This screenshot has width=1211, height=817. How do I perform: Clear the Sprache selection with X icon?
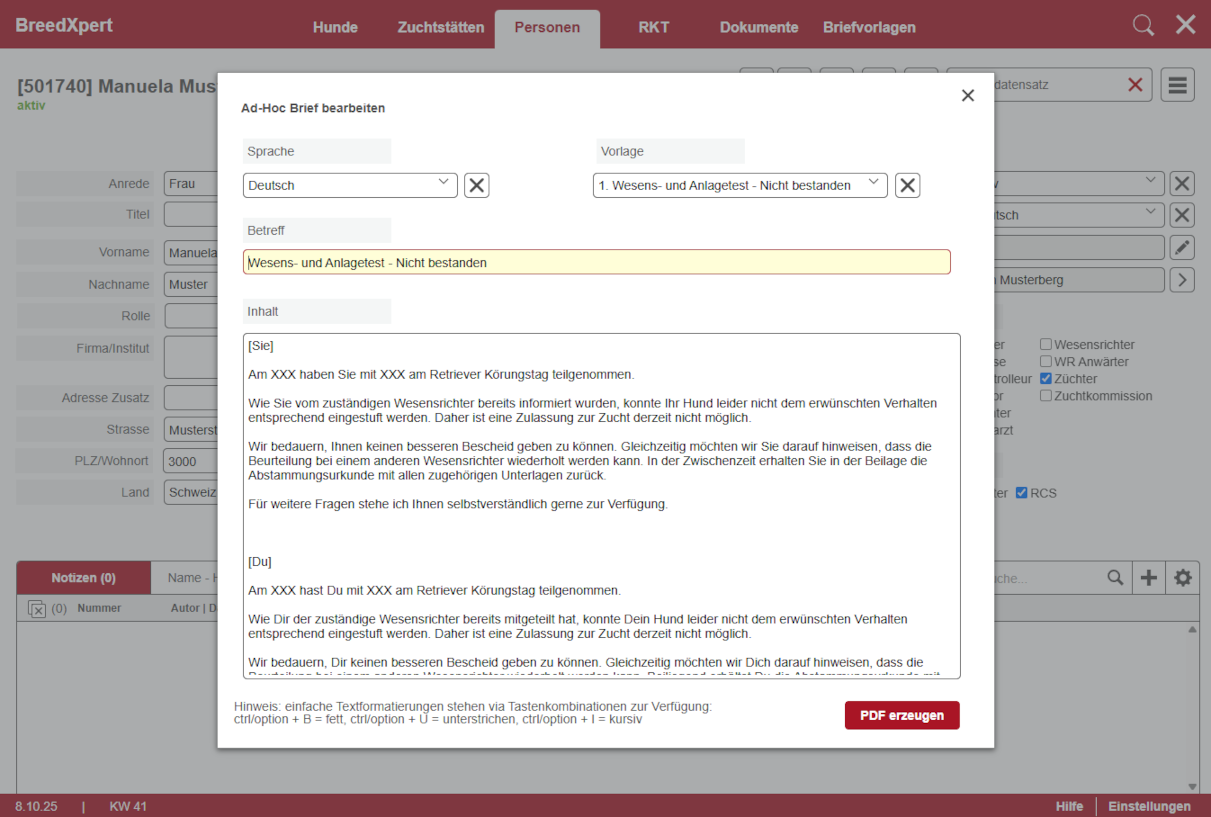click(477, 185)
